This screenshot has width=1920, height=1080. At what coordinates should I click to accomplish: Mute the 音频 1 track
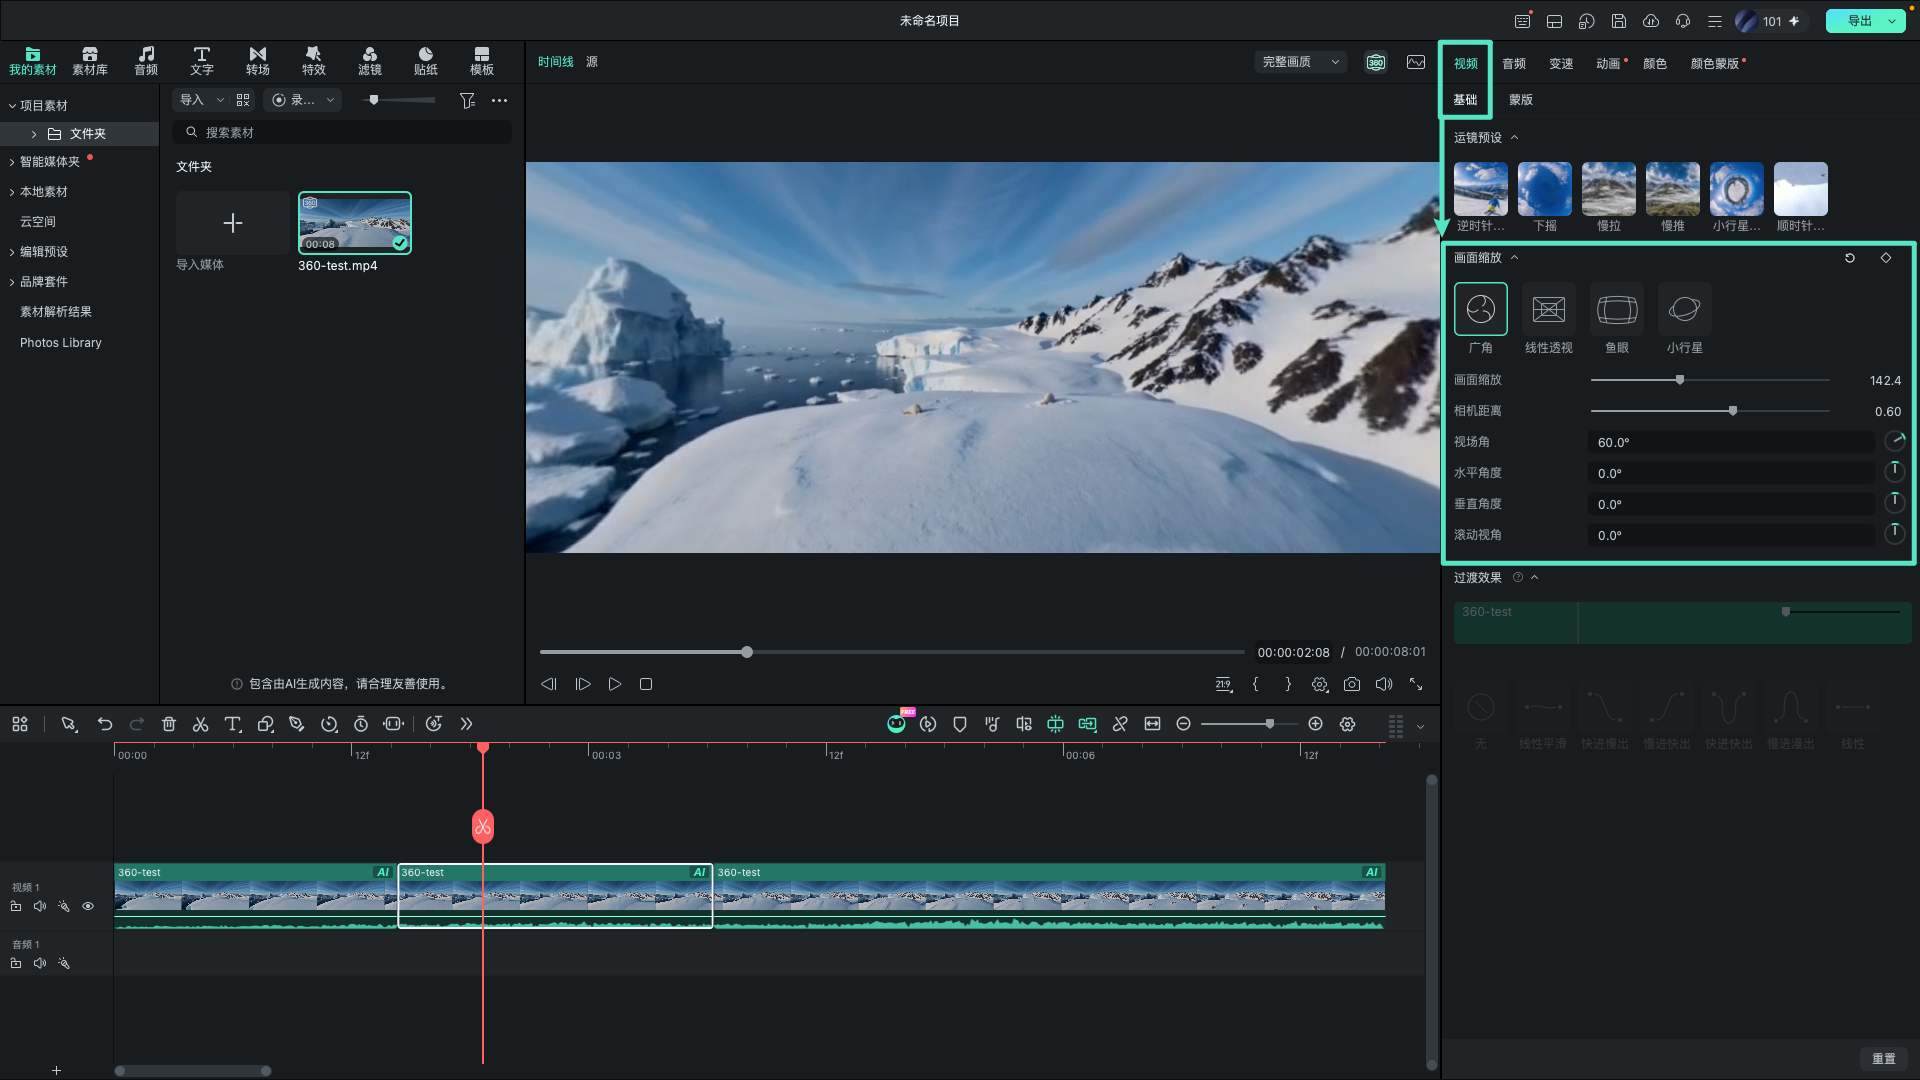40,963
